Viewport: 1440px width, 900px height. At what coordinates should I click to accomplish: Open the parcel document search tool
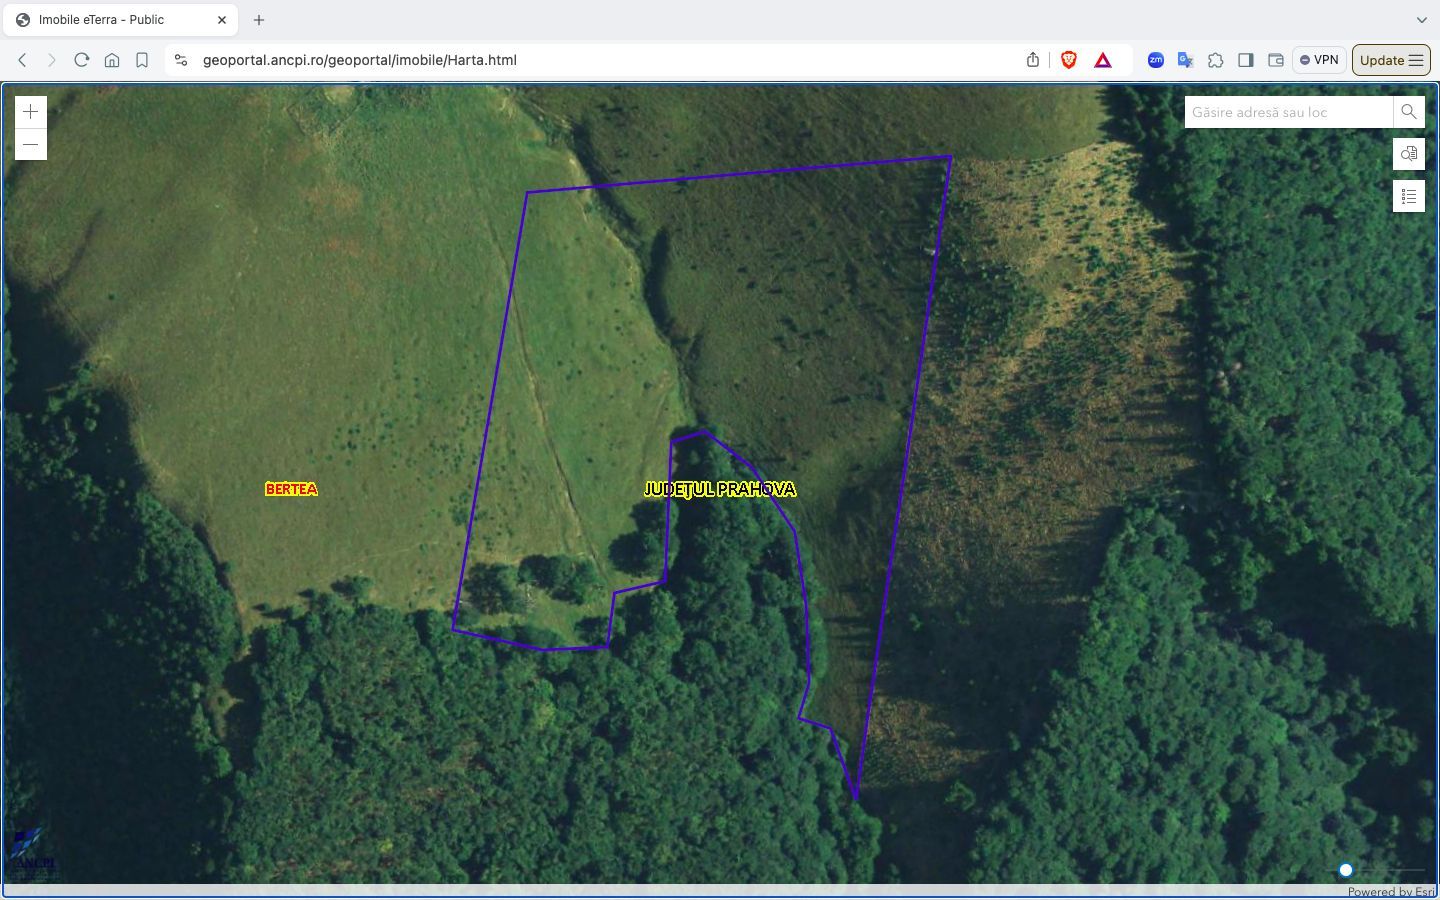[1408, 154]
